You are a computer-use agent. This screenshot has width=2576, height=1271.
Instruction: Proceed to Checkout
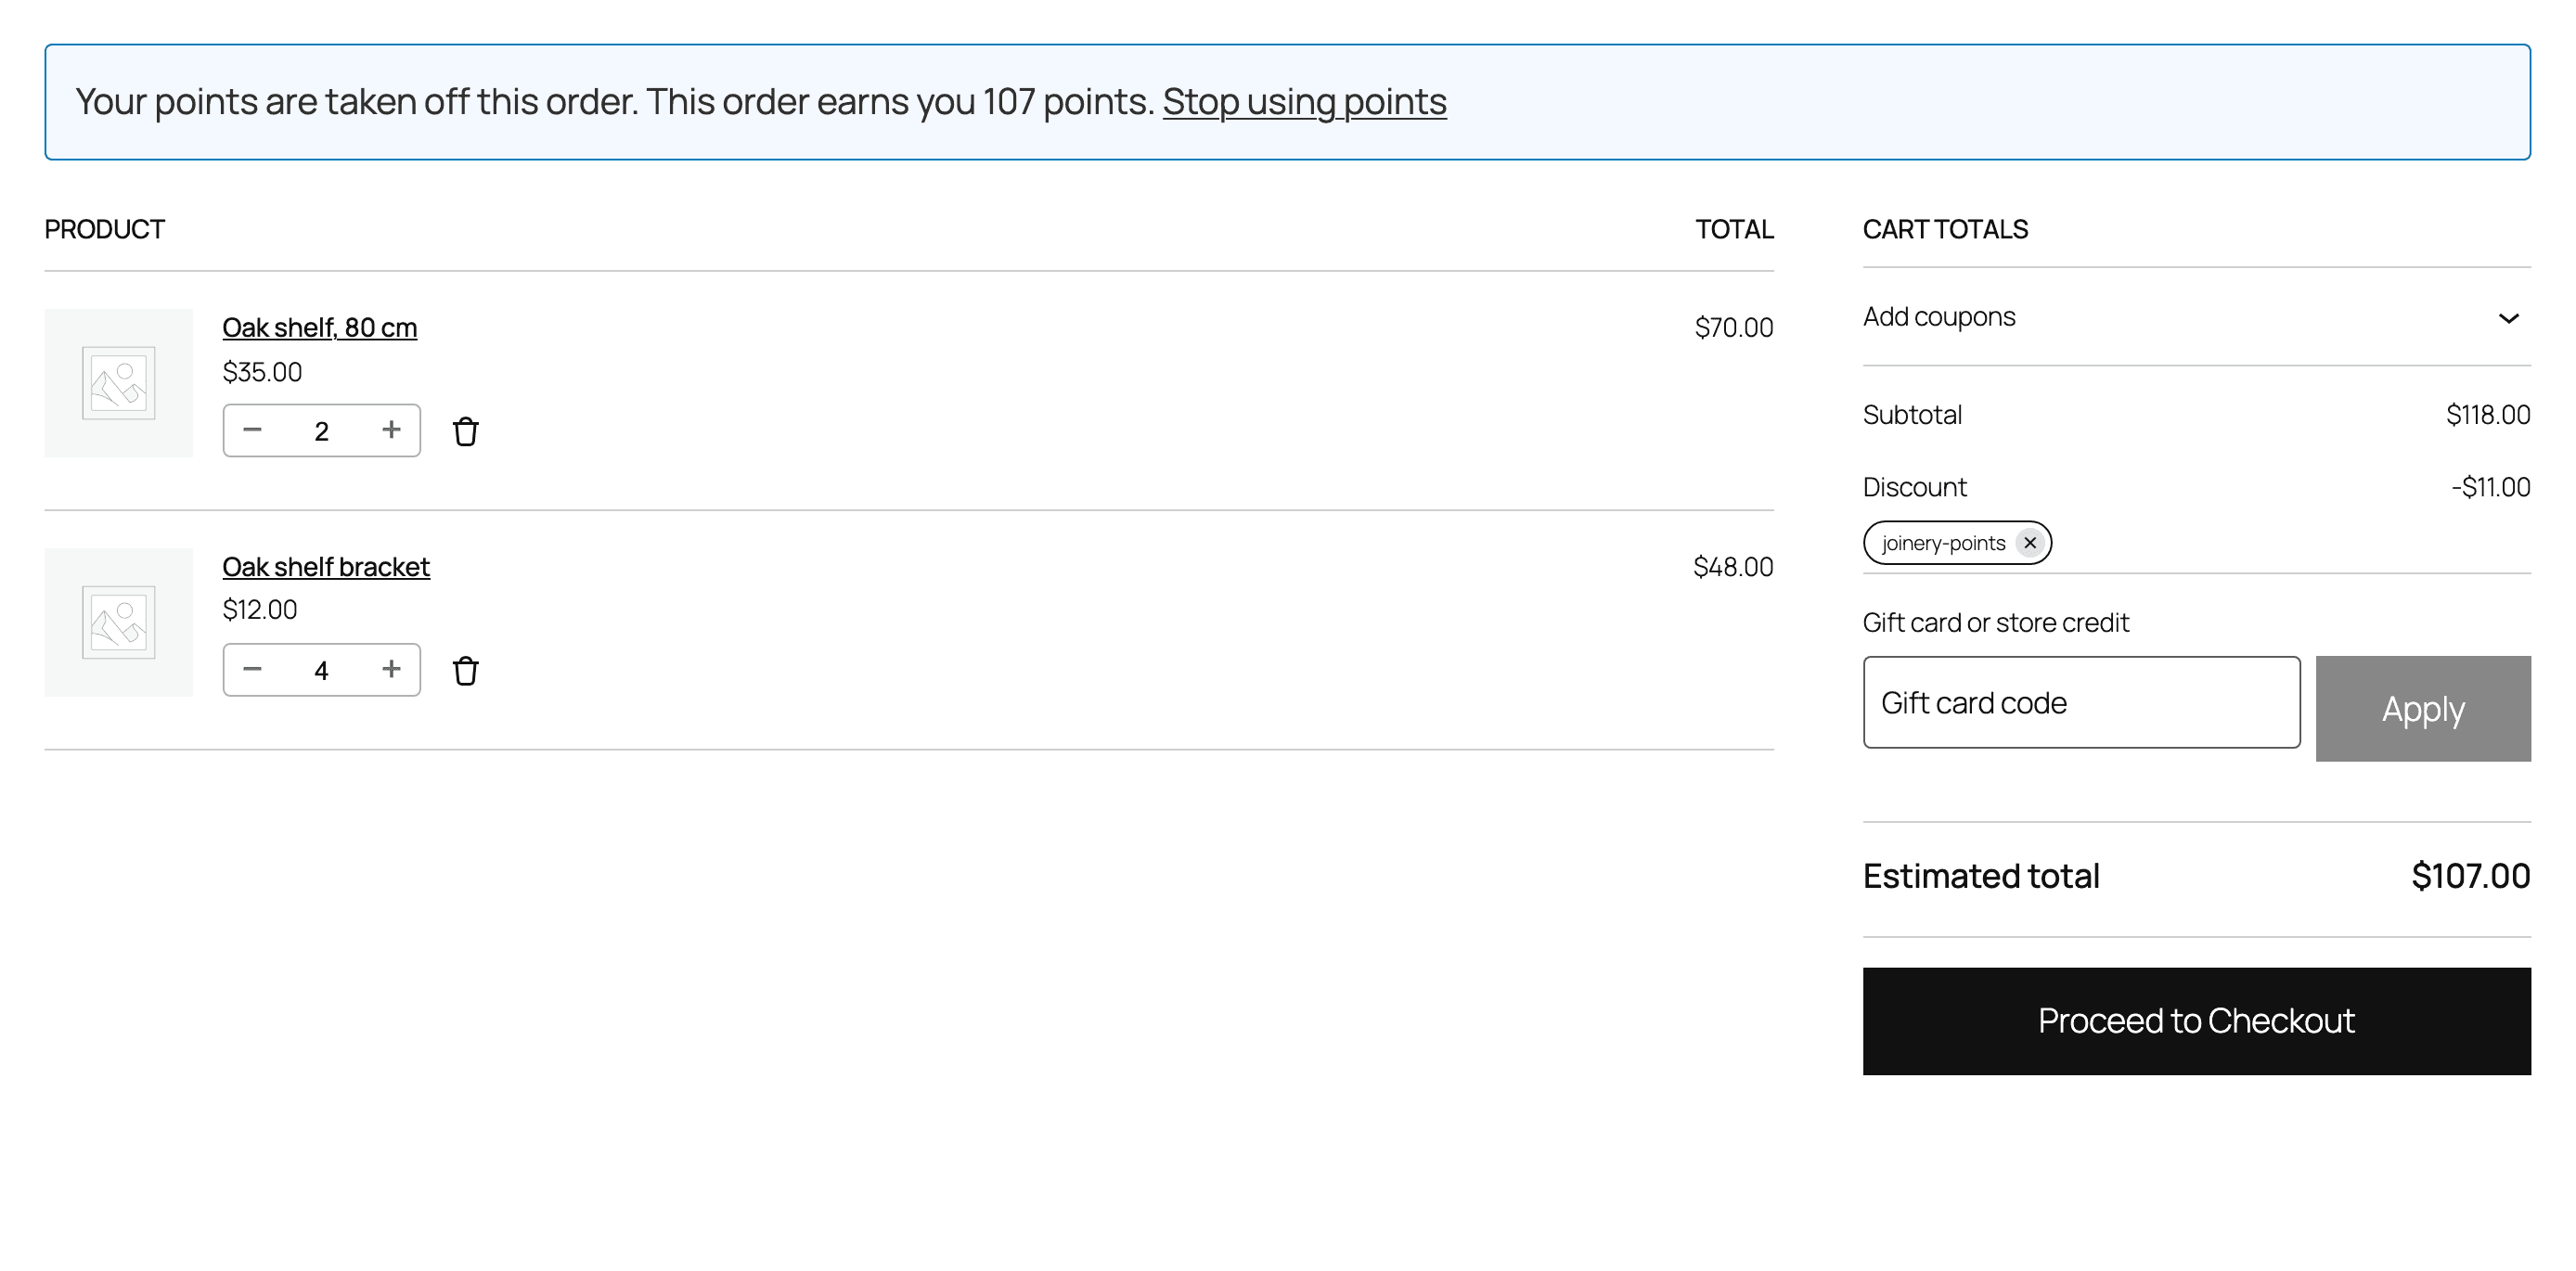click(x=2196, y=1020)
